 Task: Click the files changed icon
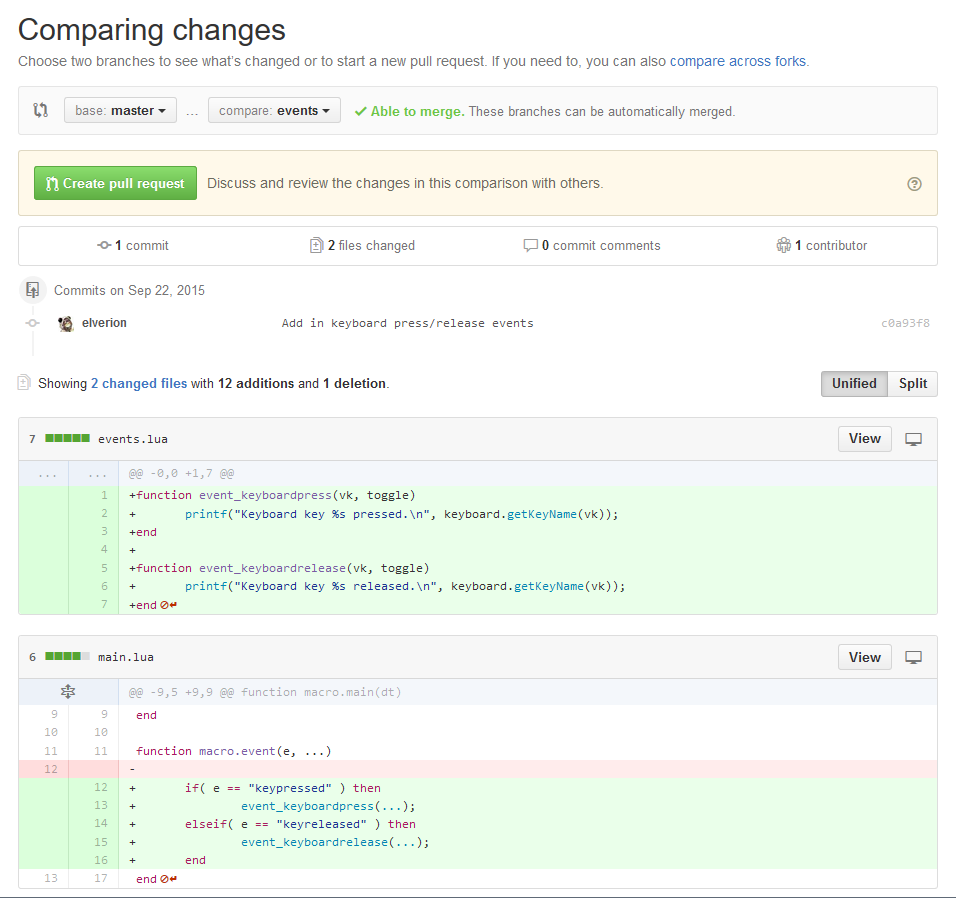click(316, 246)
